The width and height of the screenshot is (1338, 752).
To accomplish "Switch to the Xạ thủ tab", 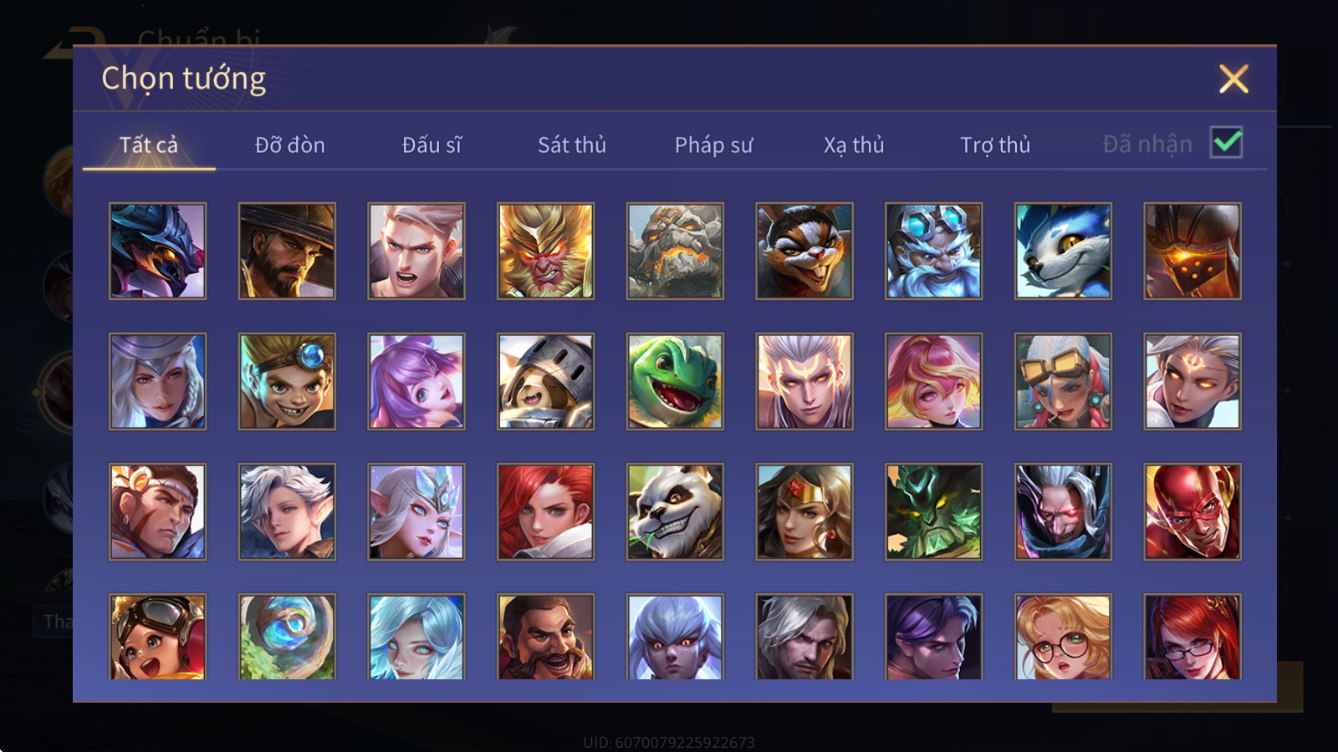I will [x=854, y=145].
